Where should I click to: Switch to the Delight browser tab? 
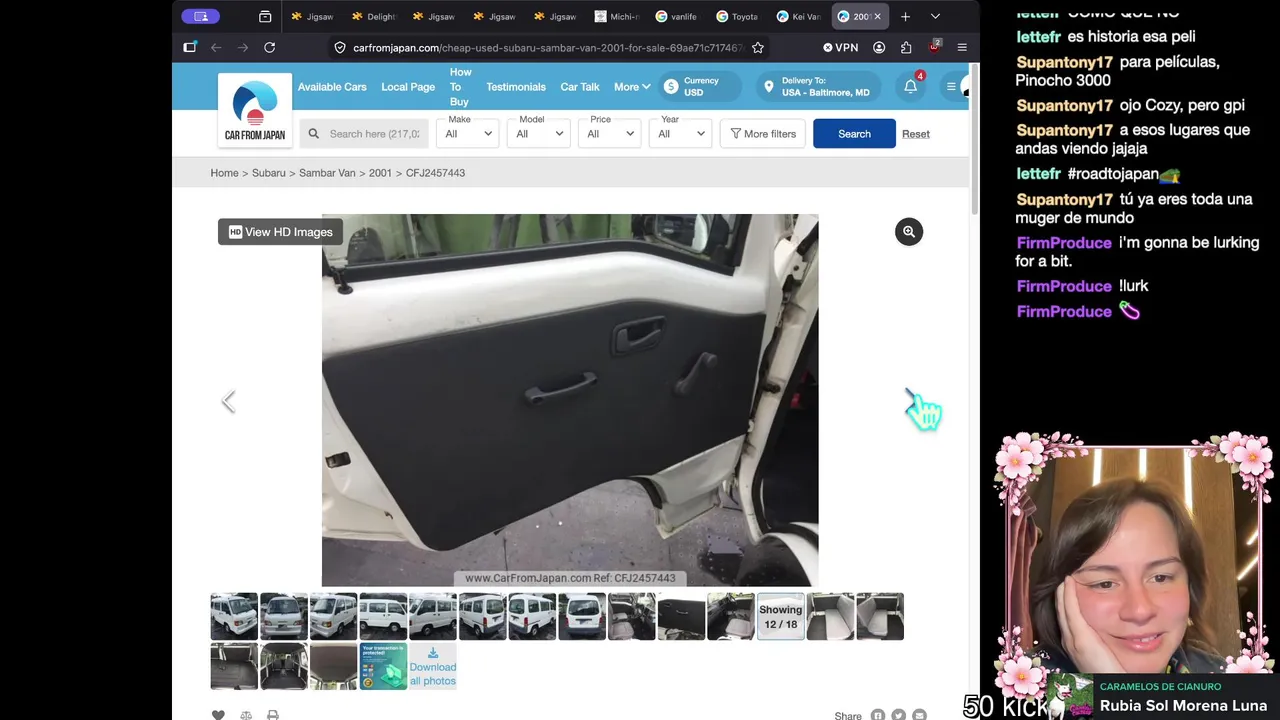pyautogui.click(x=373, y=16)
